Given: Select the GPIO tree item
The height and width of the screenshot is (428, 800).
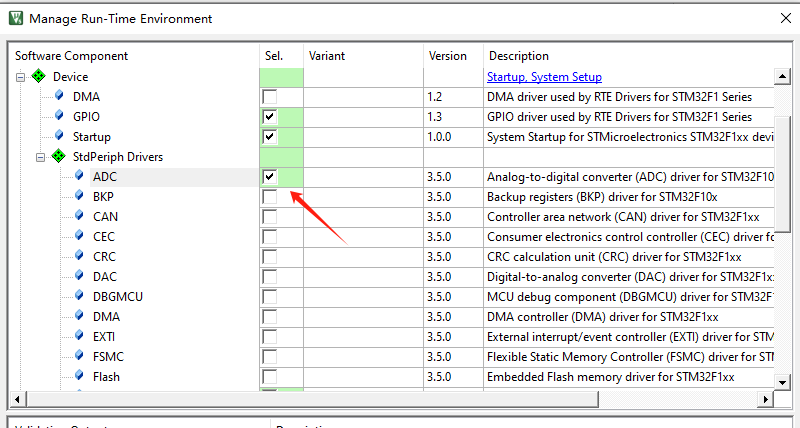Looking at the screenshot, I should coord(86,117).
